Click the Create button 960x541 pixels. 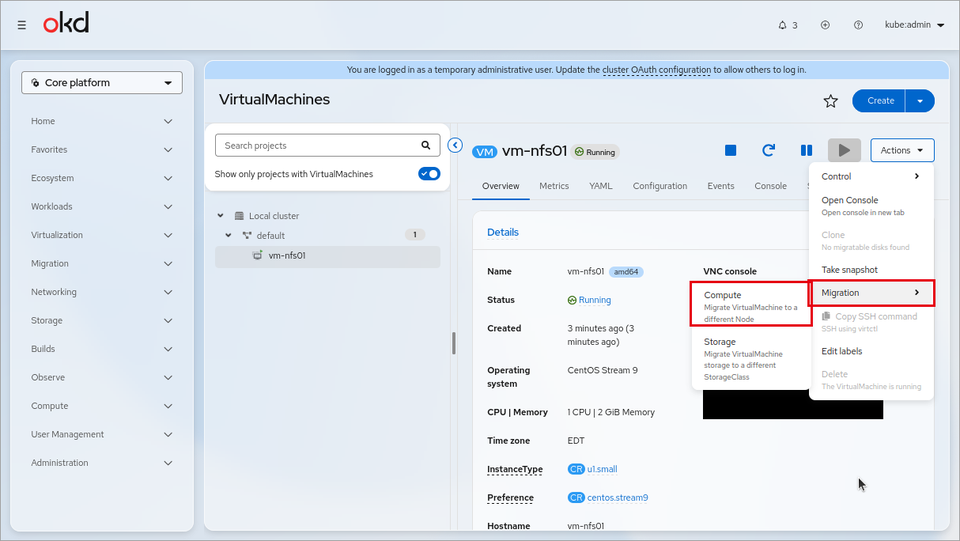coord(880,101)
